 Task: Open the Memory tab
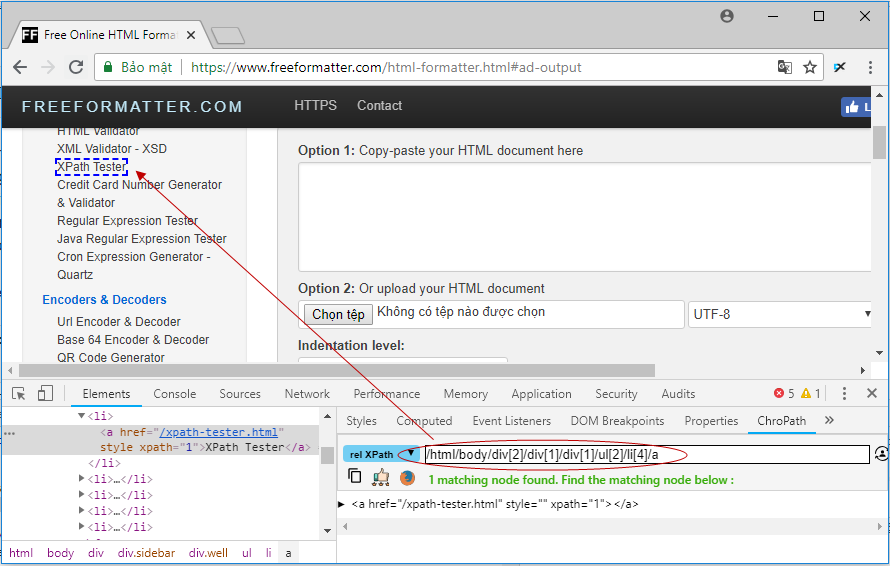click(465, 393)
